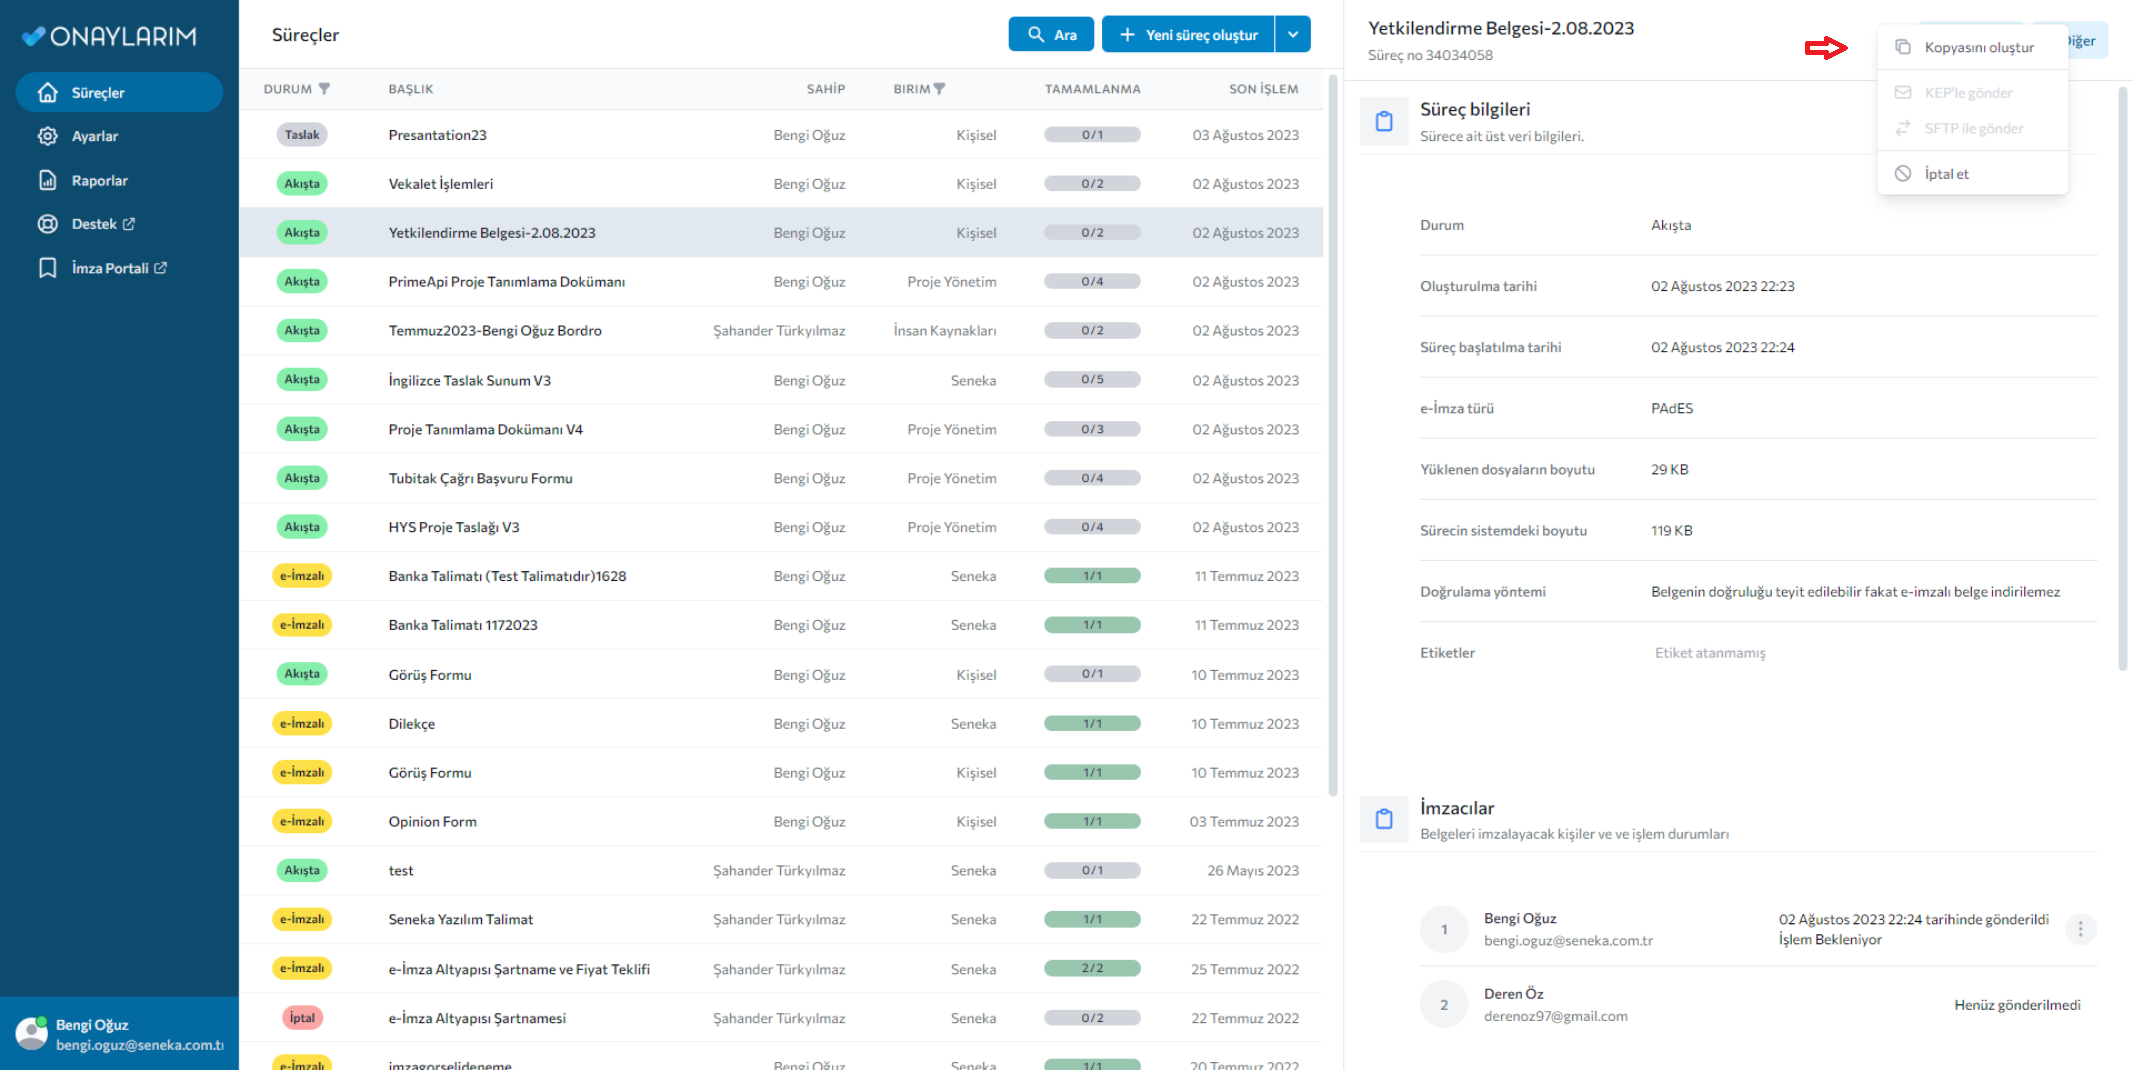
Task: Click Yeni süreç oluştur button
Action: click(1188, 34)
